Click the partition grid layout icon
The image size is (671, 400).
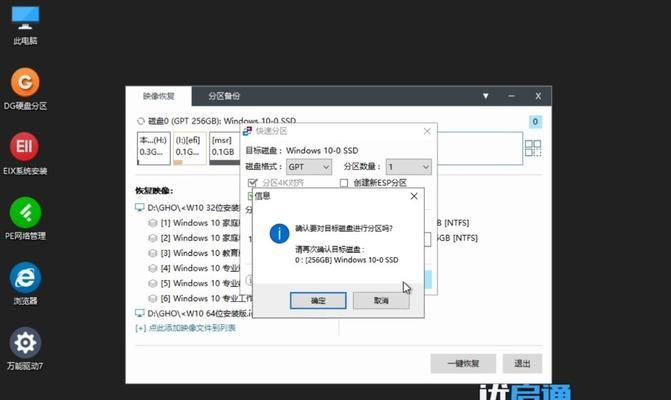533,148
